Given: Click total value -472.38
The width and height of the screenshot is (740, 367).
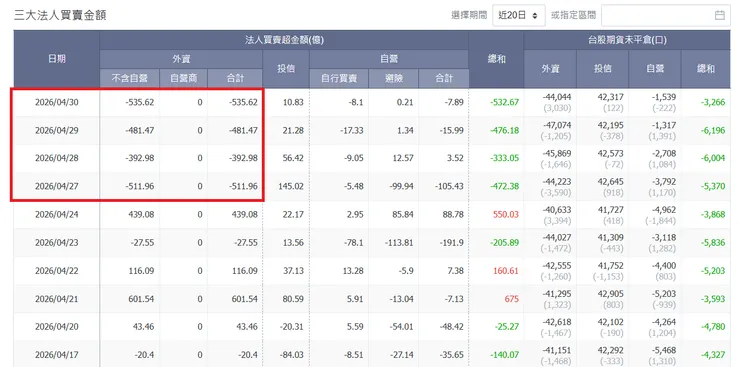Looking at the screenshot, I should (x=504, y=186).
